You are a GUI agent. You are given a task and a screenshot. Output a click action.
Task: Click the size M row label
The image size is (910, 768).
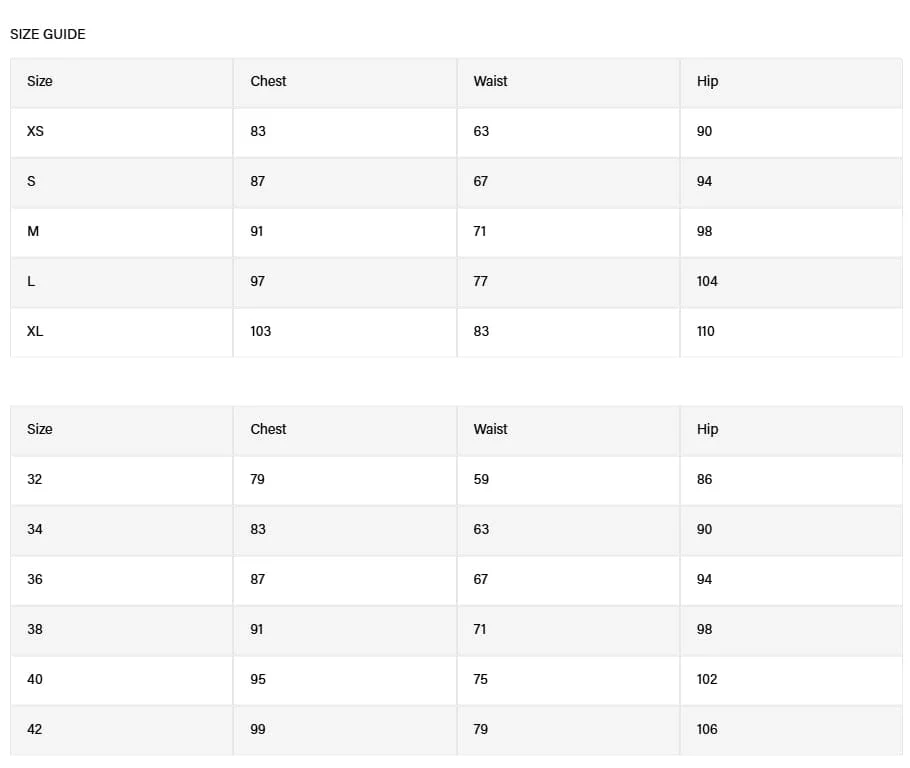[x=33, y=232]
